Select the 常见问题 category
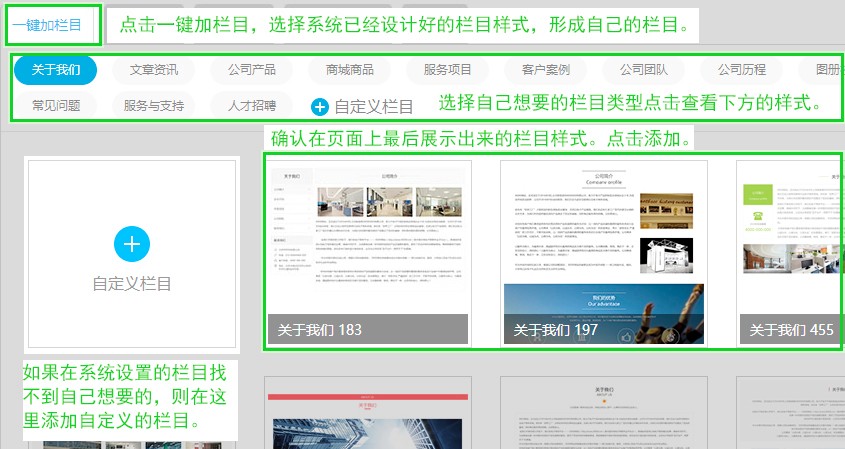The height and width of the screenshot is (449, 845). coord(56,105)
